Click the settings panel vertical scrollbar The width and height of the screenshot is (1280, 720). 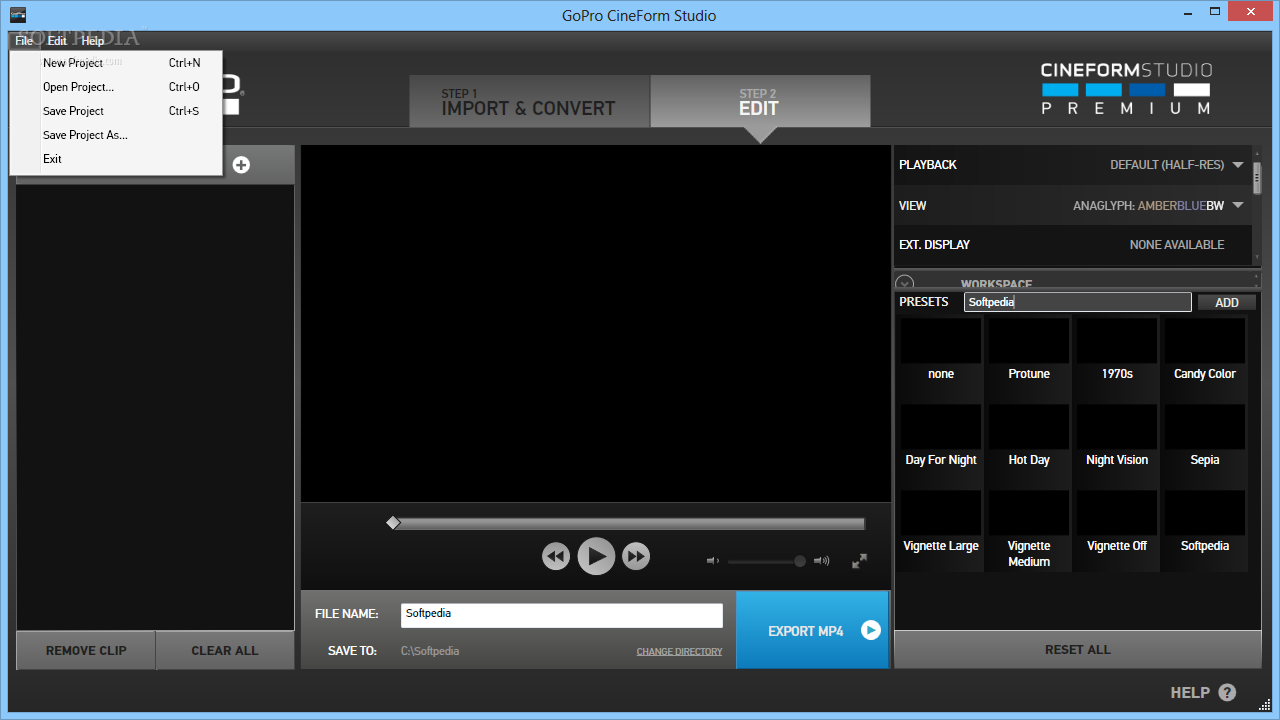(x=1257, y=178)
